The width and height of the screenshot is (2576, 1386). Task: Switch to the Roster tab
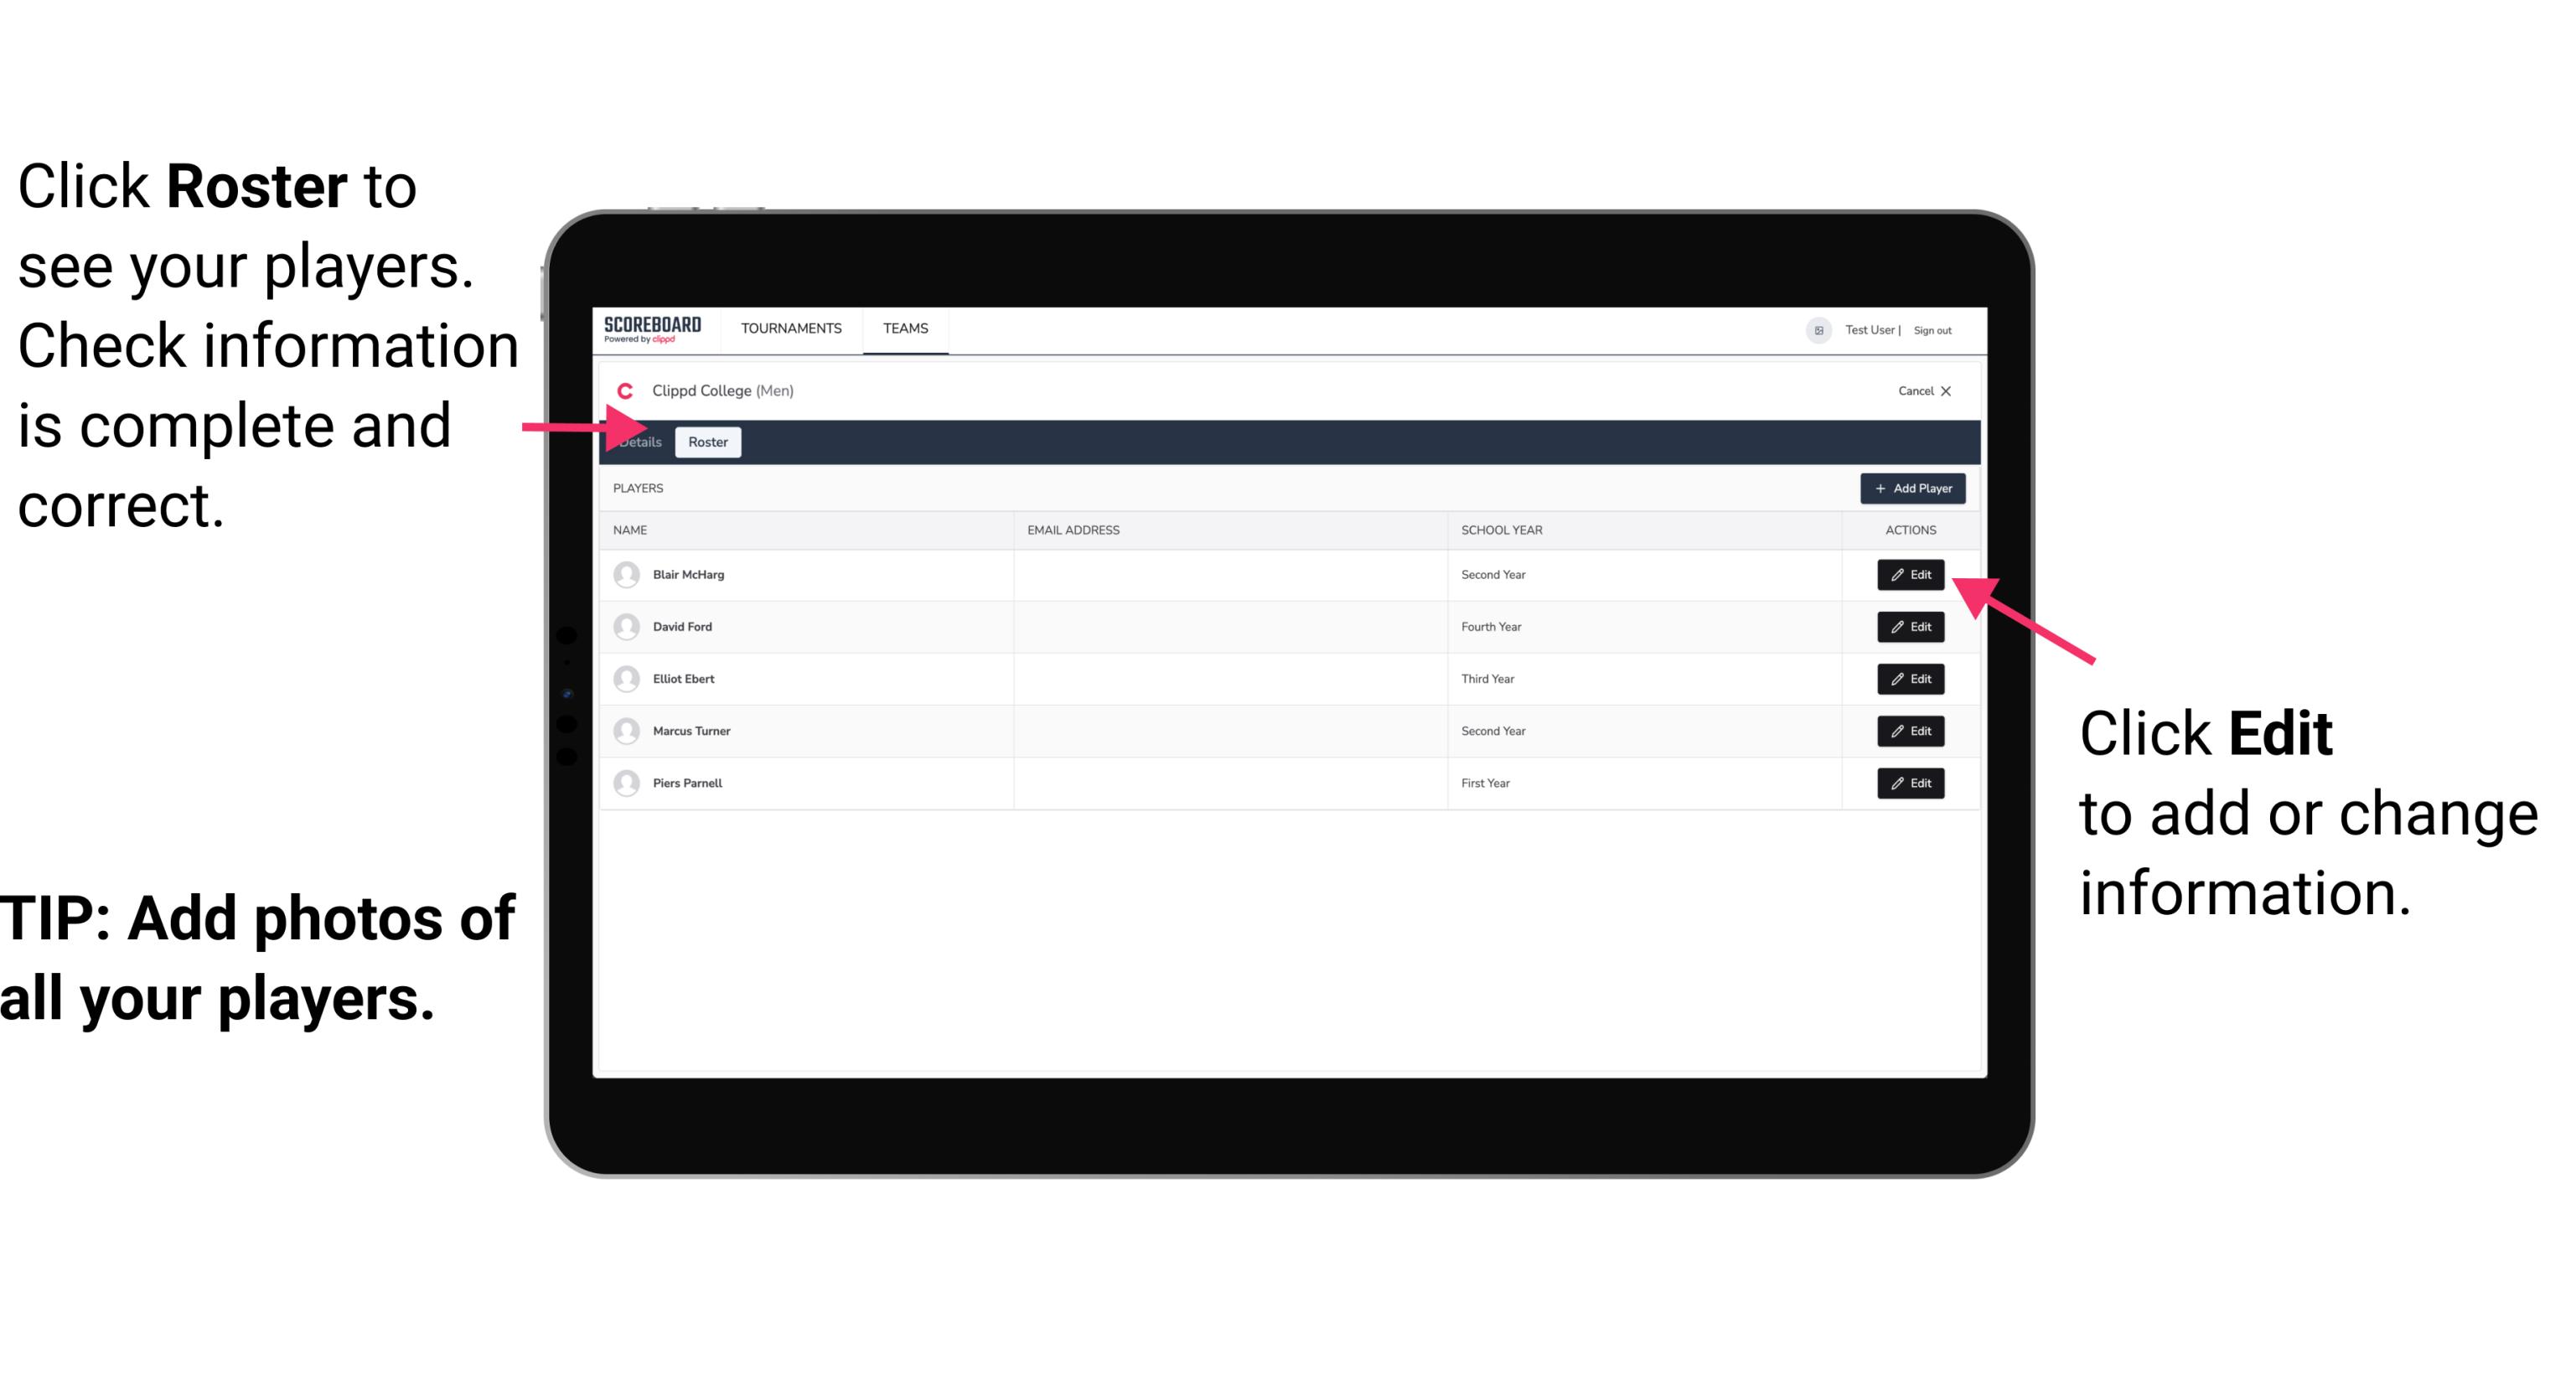[706, 442]
